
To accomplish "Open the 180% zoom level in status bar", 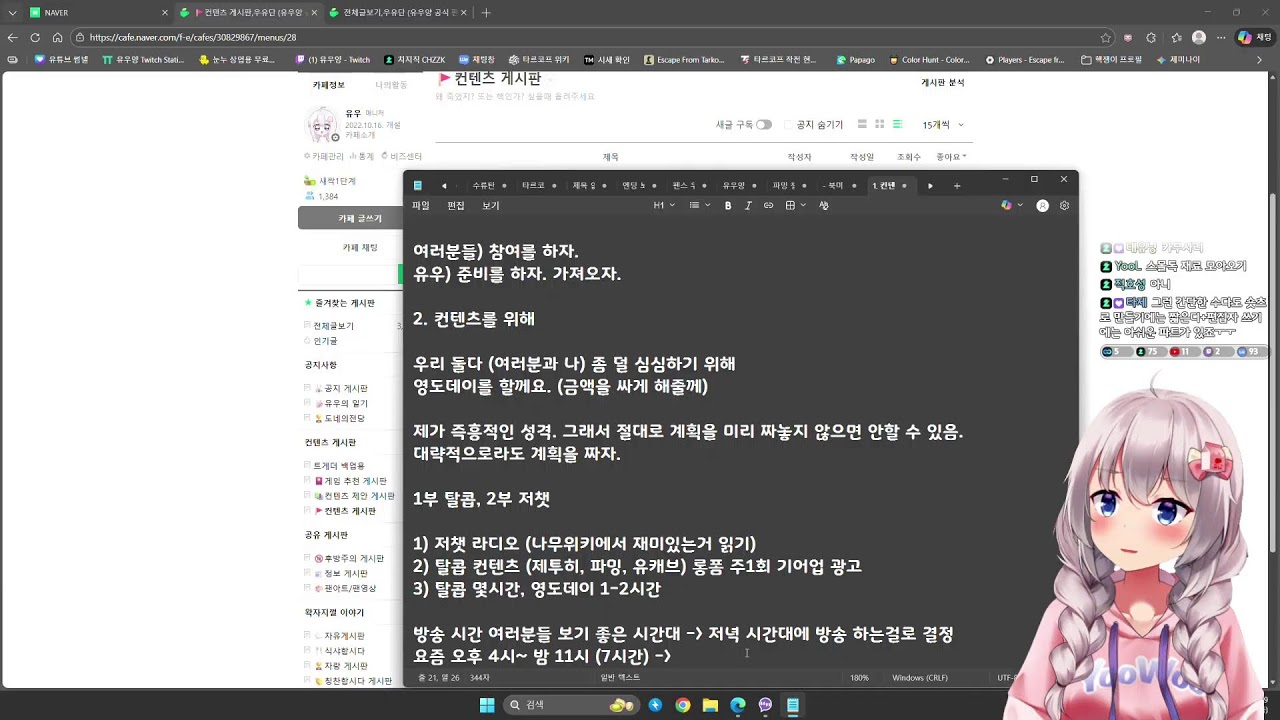I will (859, 677).
